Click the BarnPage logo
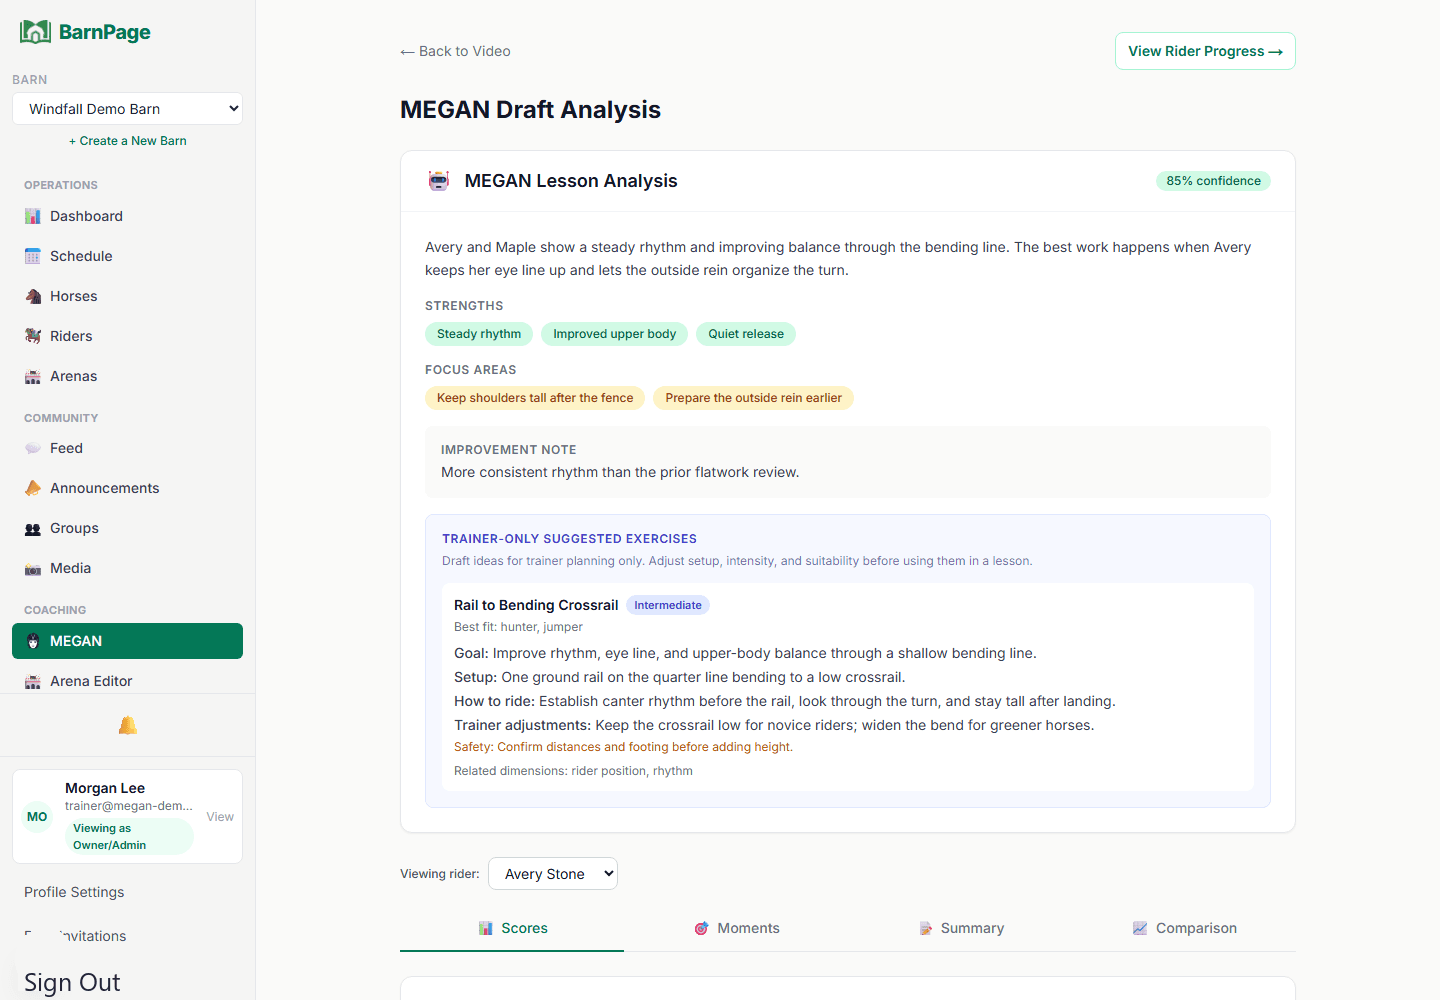Viewport: 1440px width, 1000px height. pos(85,32)
